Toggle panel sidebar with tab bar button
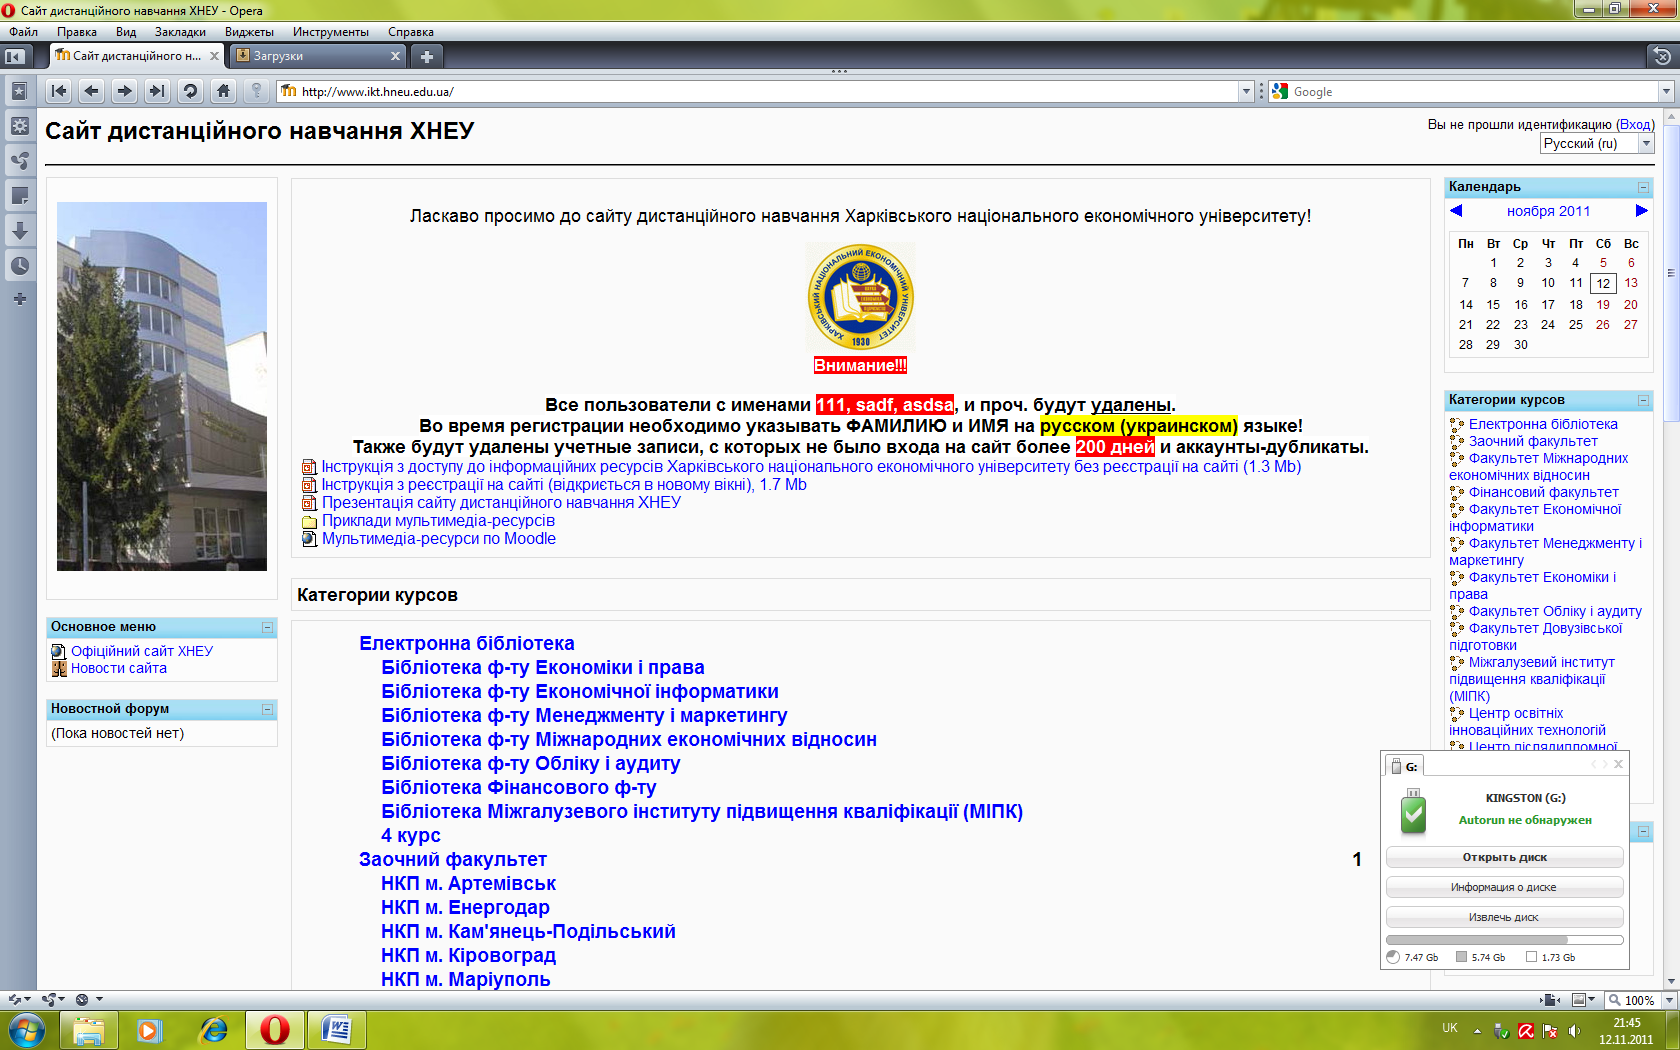1680x1050 pixels. pos(15,56)
